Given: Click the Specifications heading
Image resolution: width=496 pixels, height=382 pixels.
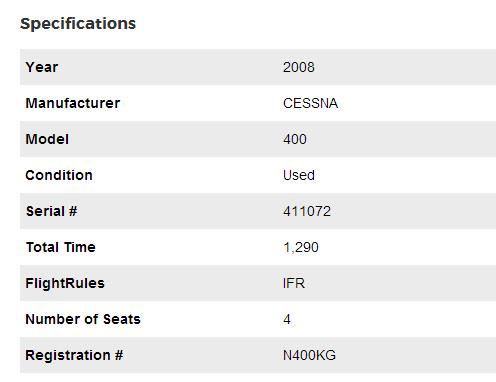Looking at the screenshot, I should (x=78, y=24).
